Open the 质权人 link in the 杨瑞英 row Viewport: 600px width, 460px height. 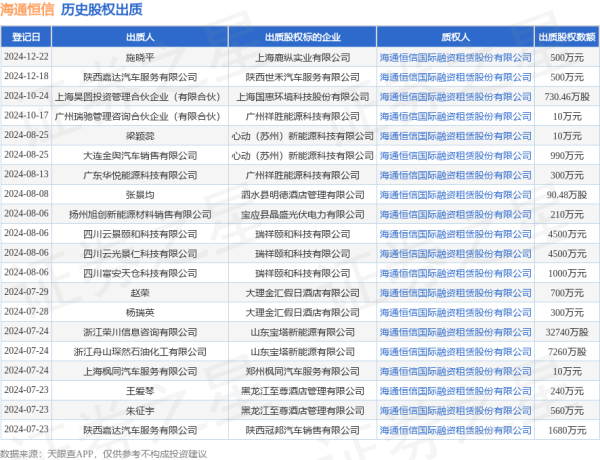[x=455, y=313]
